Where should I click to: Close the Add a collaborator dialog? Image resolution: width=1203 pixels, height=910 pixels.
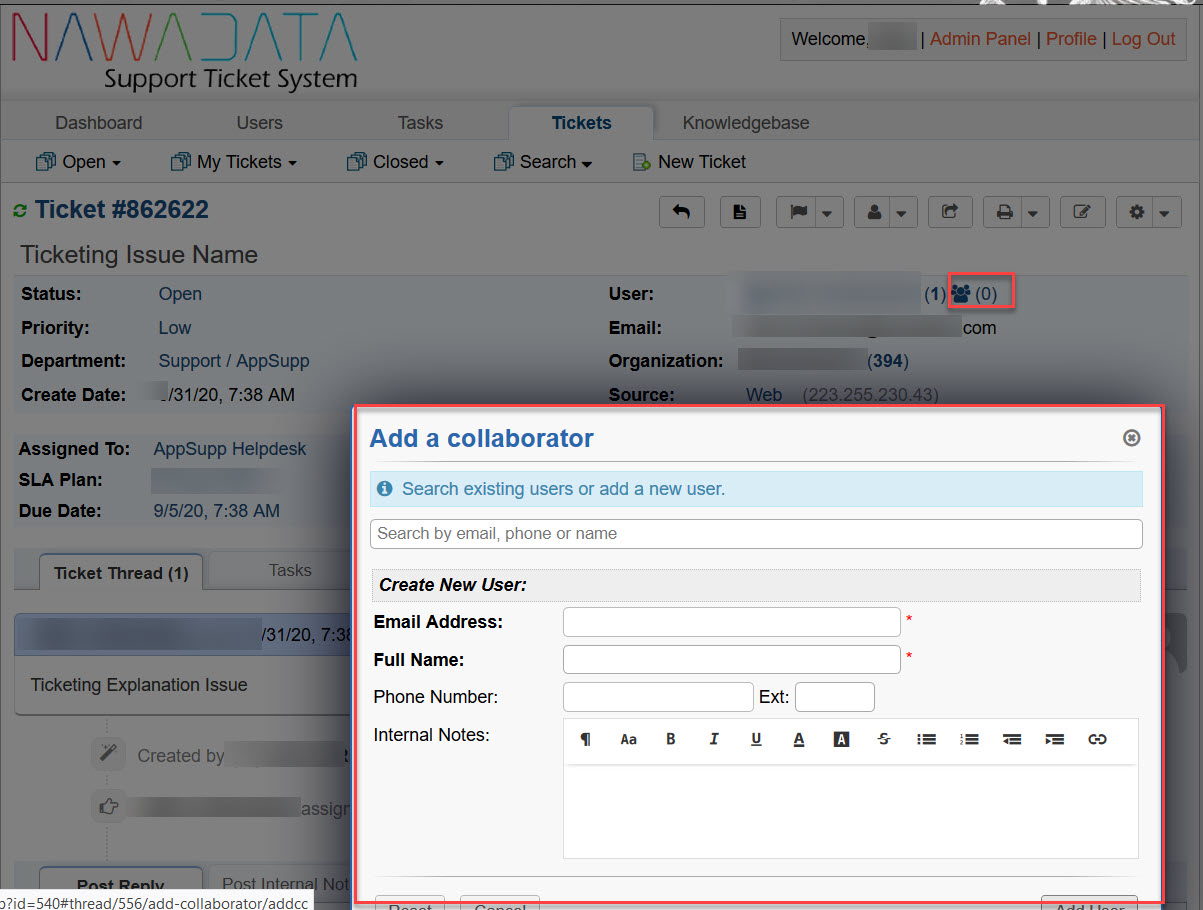point(1131,438)
